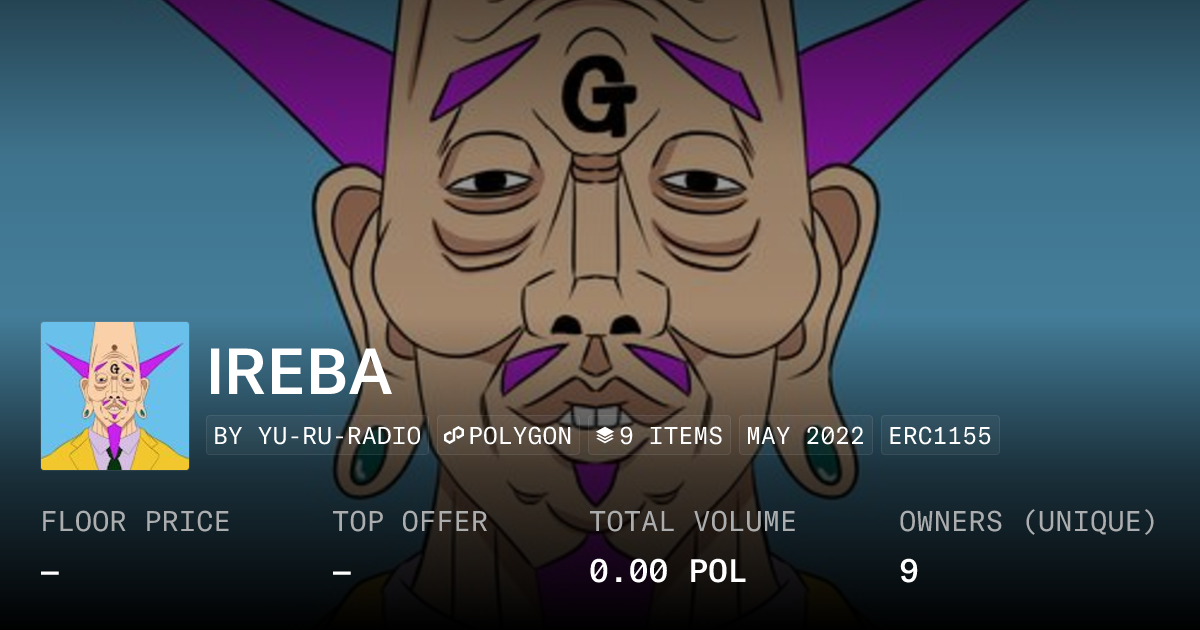
Task: Click the OWNERS (UNIQUE) label
Action: point(1027,522)
